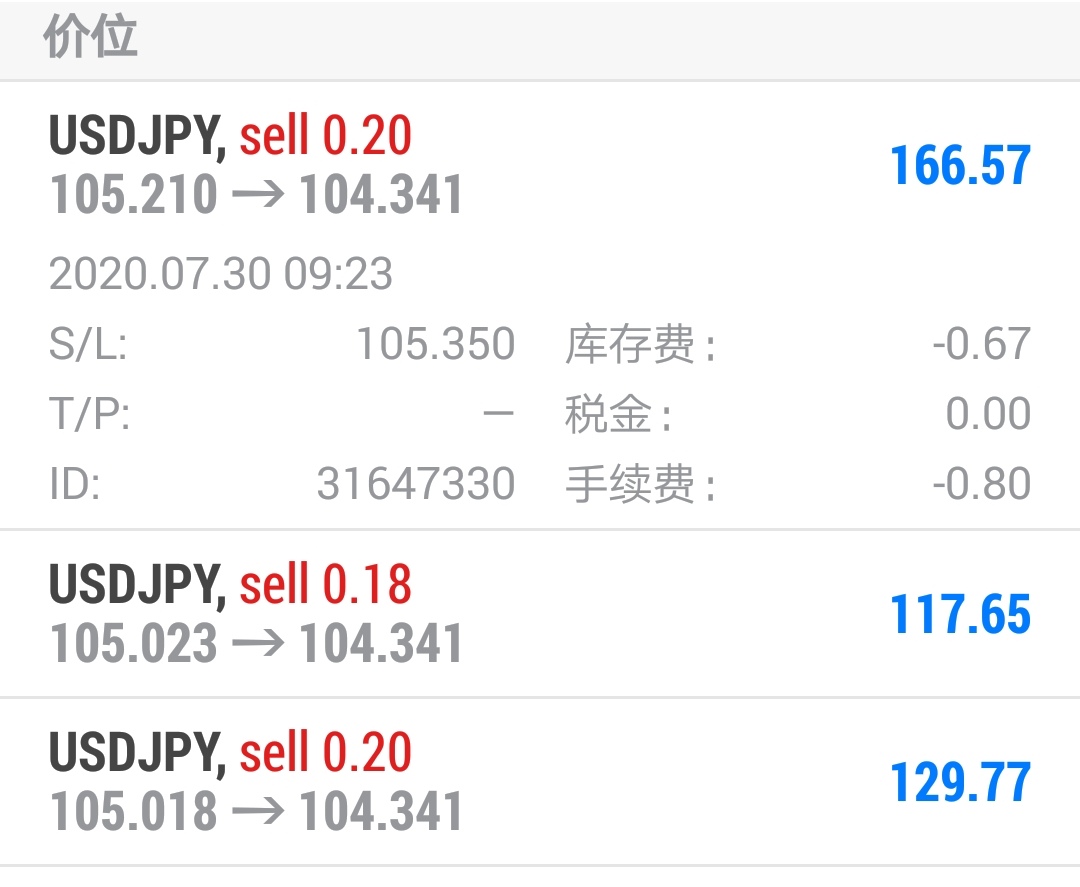Tap the 105.210 → 104.341 price line
This screenshot has height=887, width=1080.
pos(257,195)
